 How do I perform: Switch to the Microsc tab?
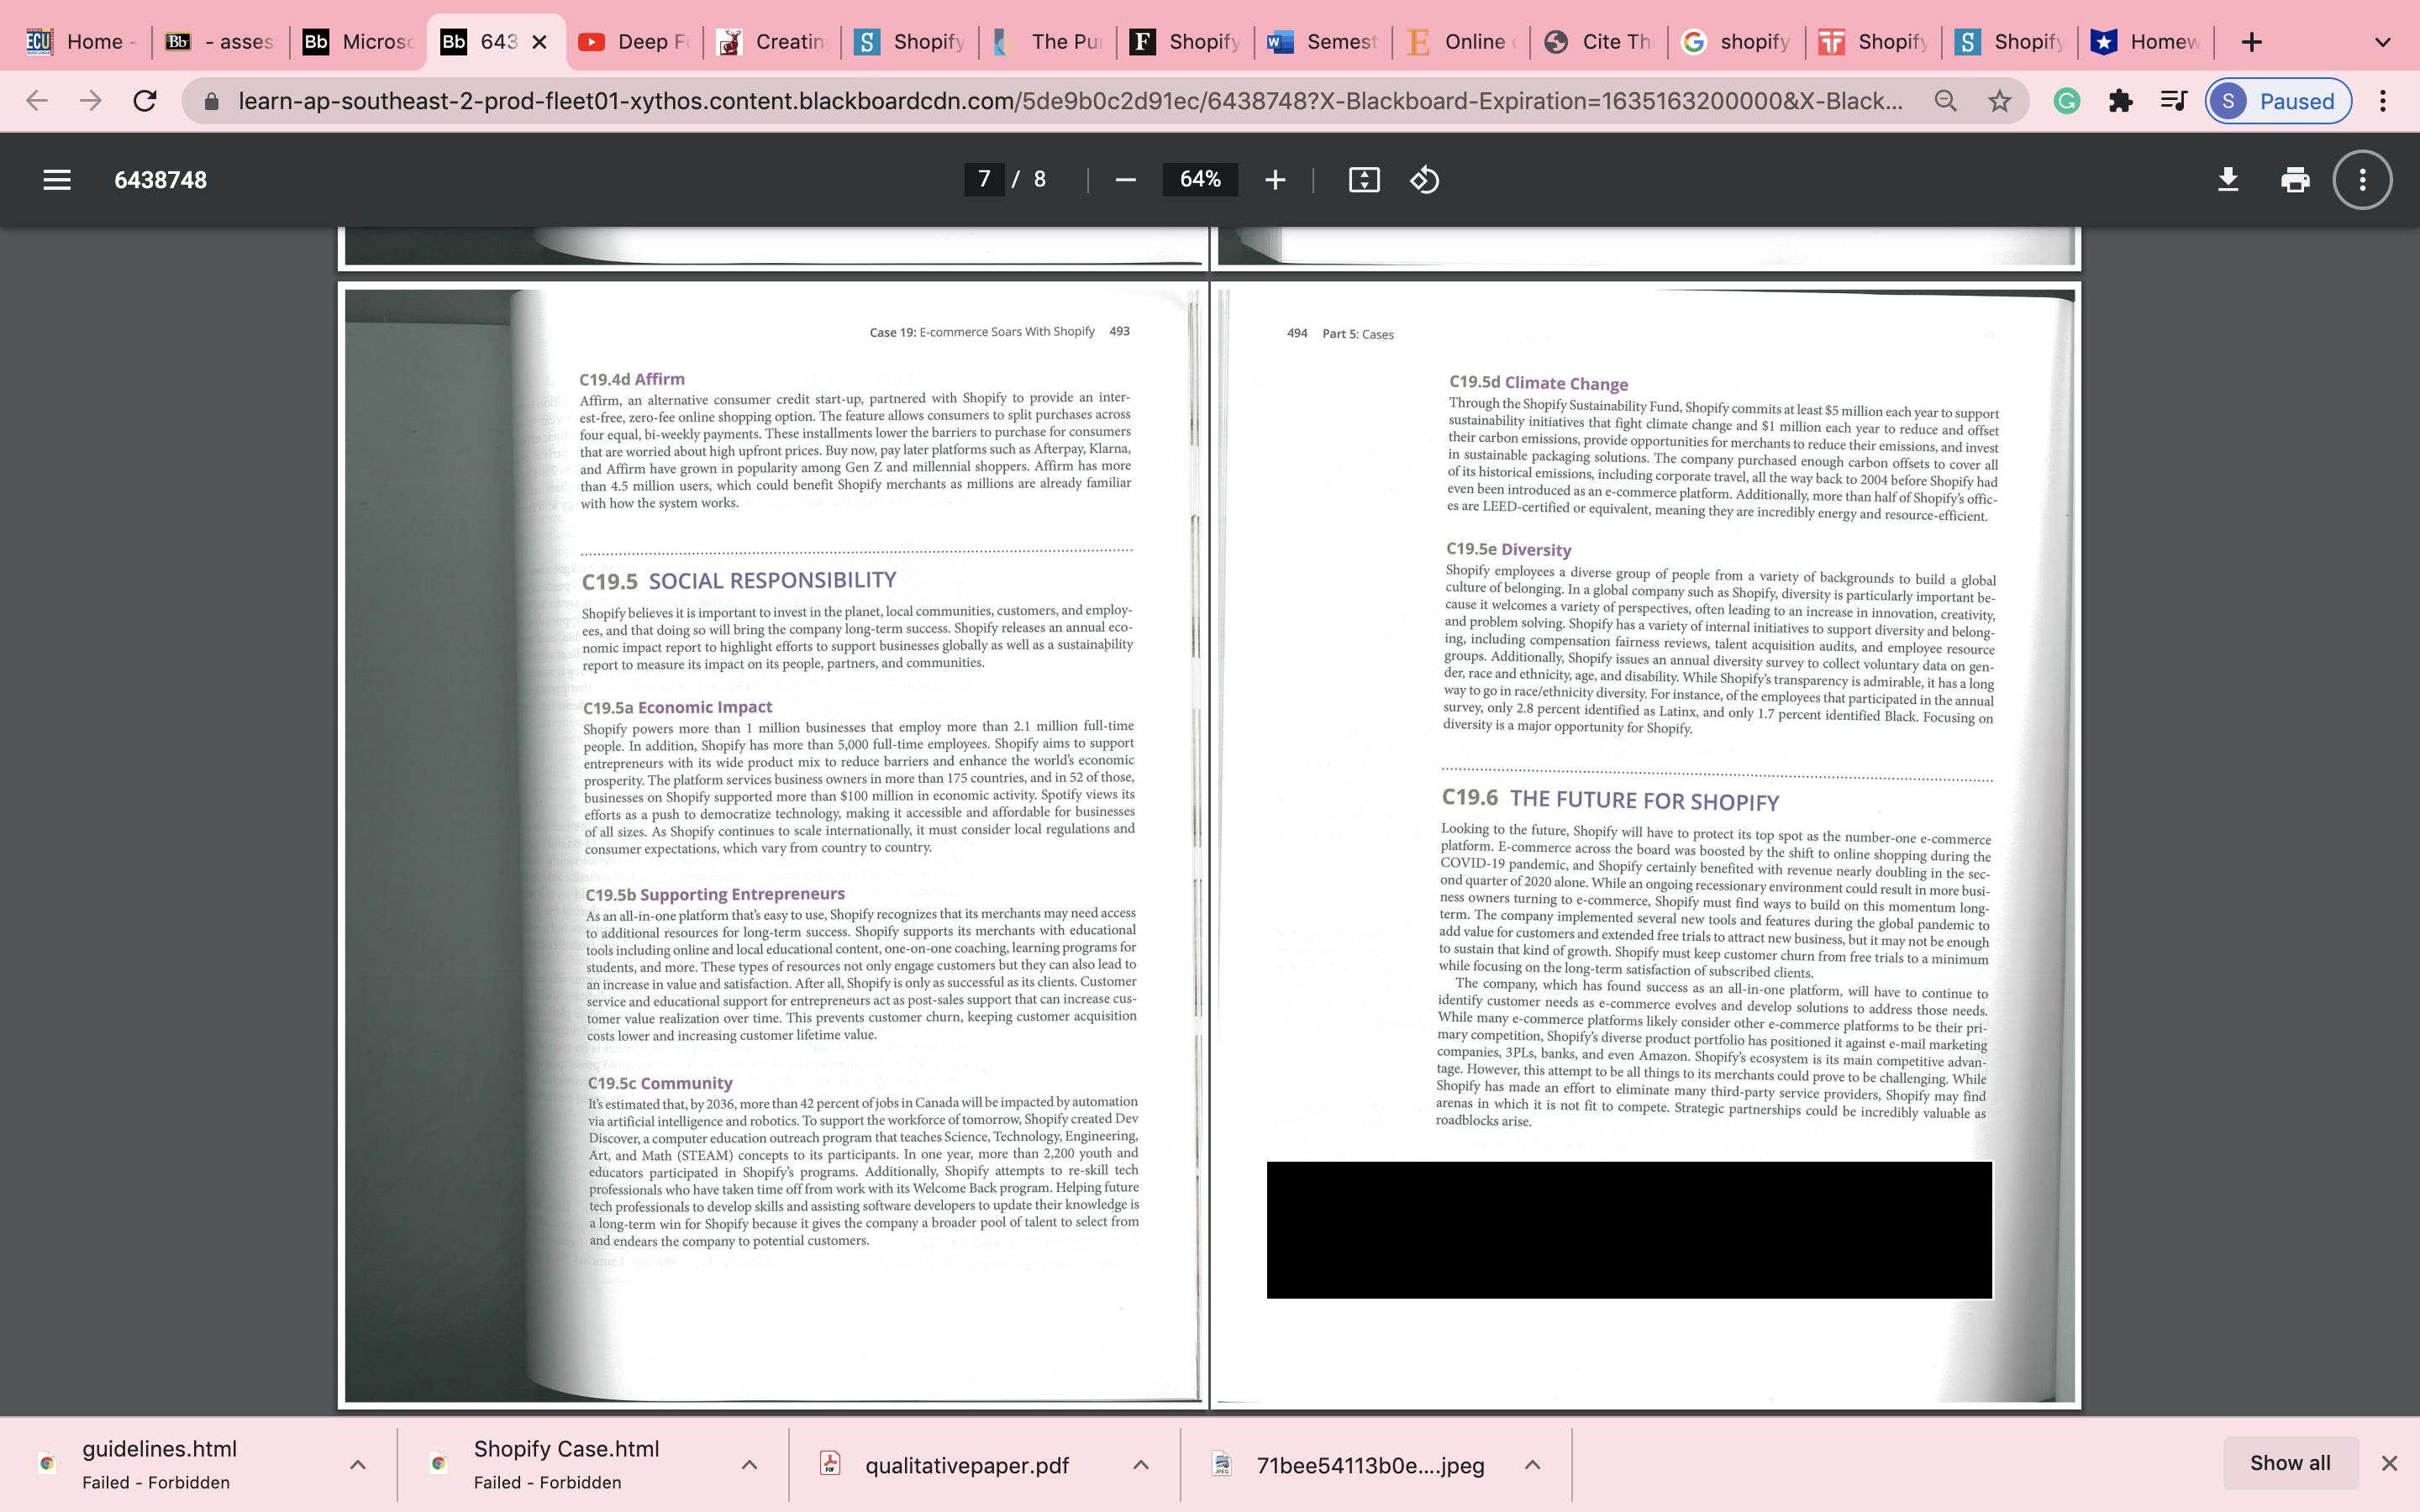358,42
